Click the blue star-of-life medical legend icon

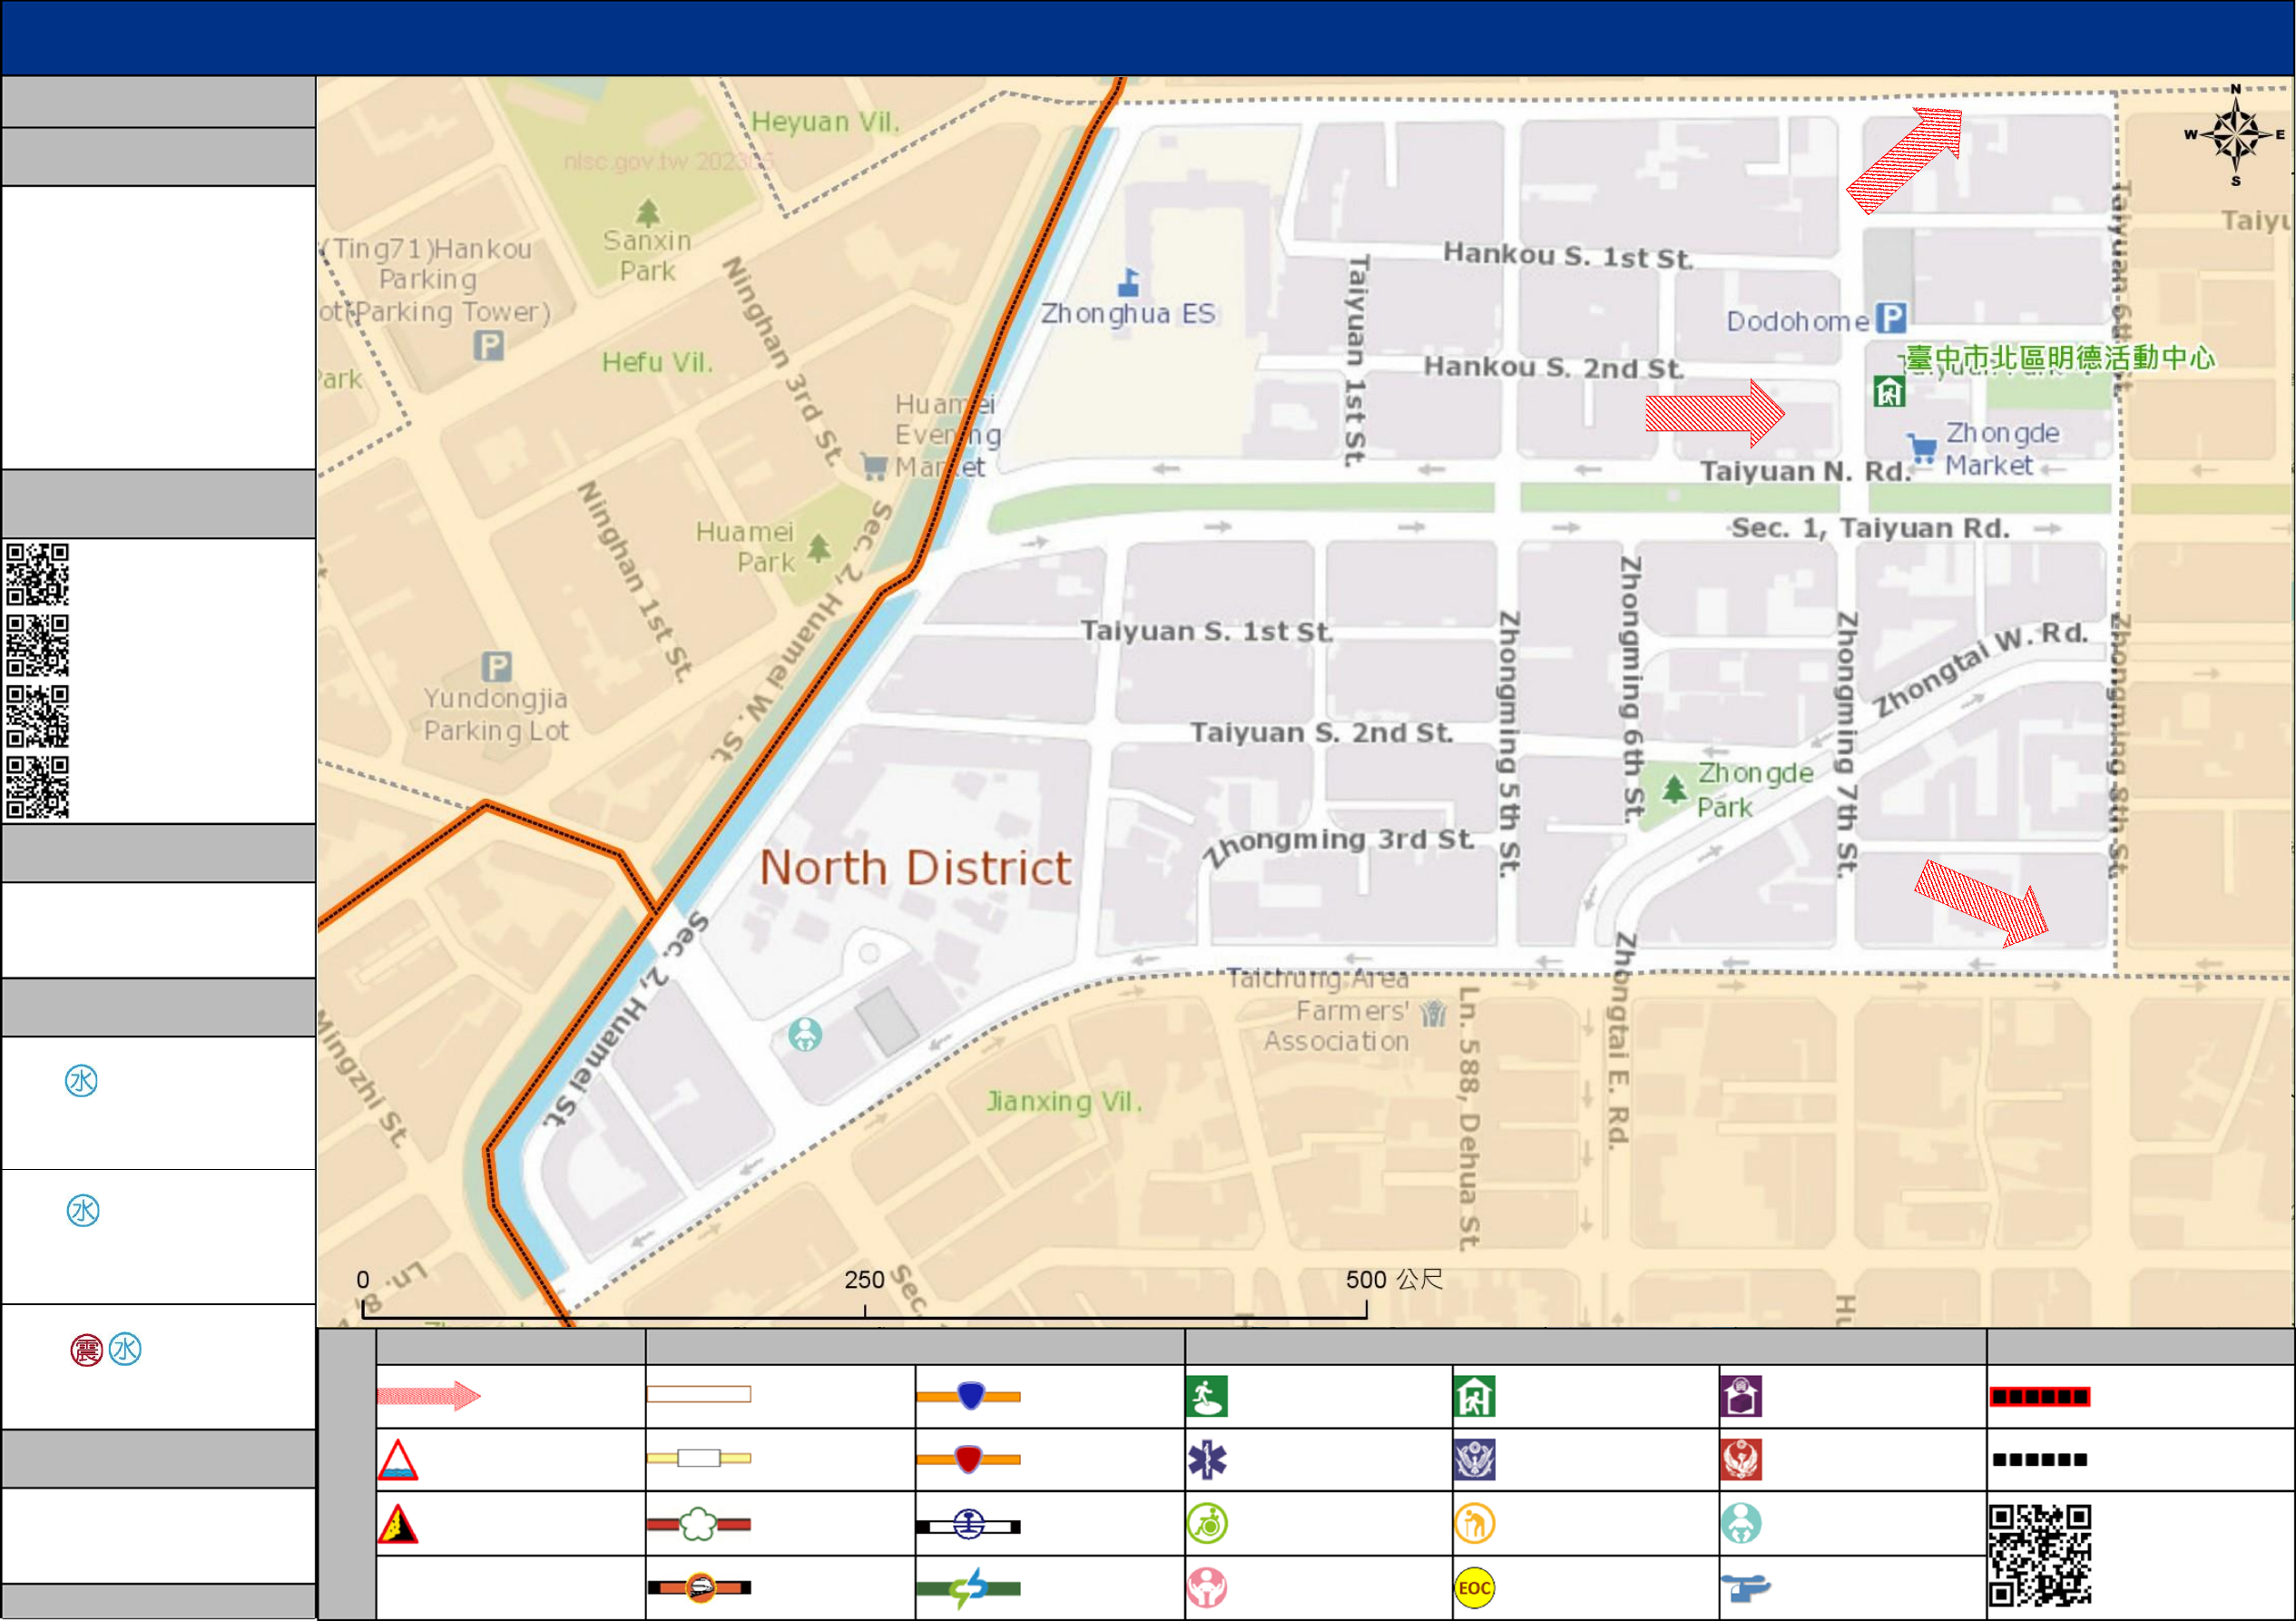click(1207, 1461)
